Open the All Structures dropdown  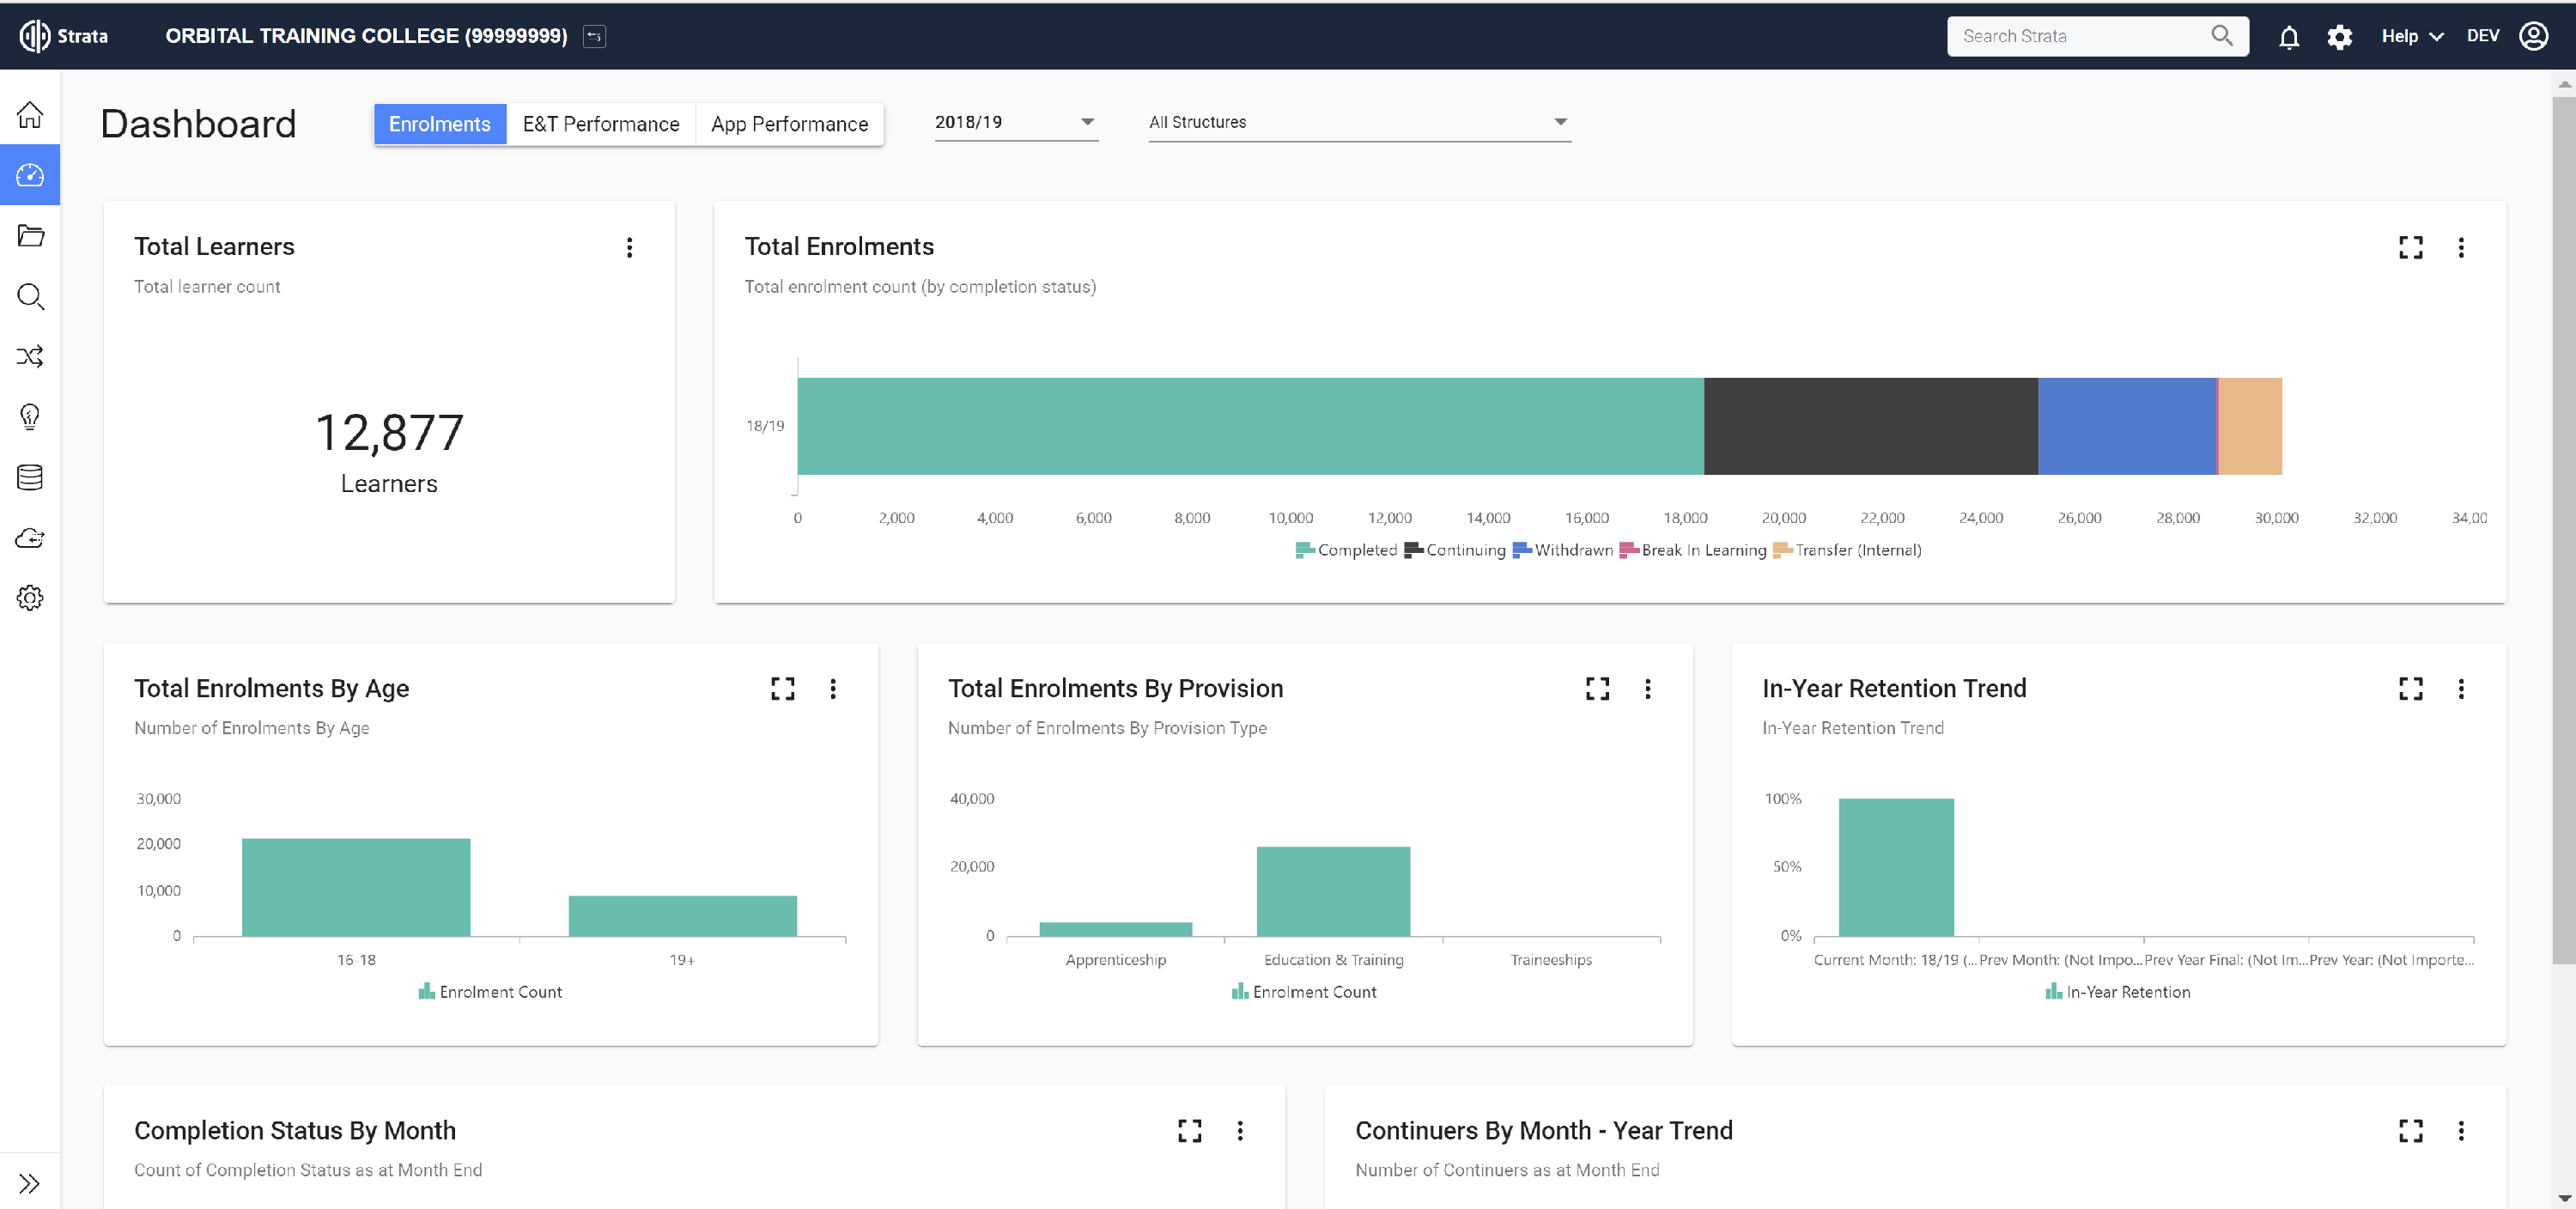1358,122
